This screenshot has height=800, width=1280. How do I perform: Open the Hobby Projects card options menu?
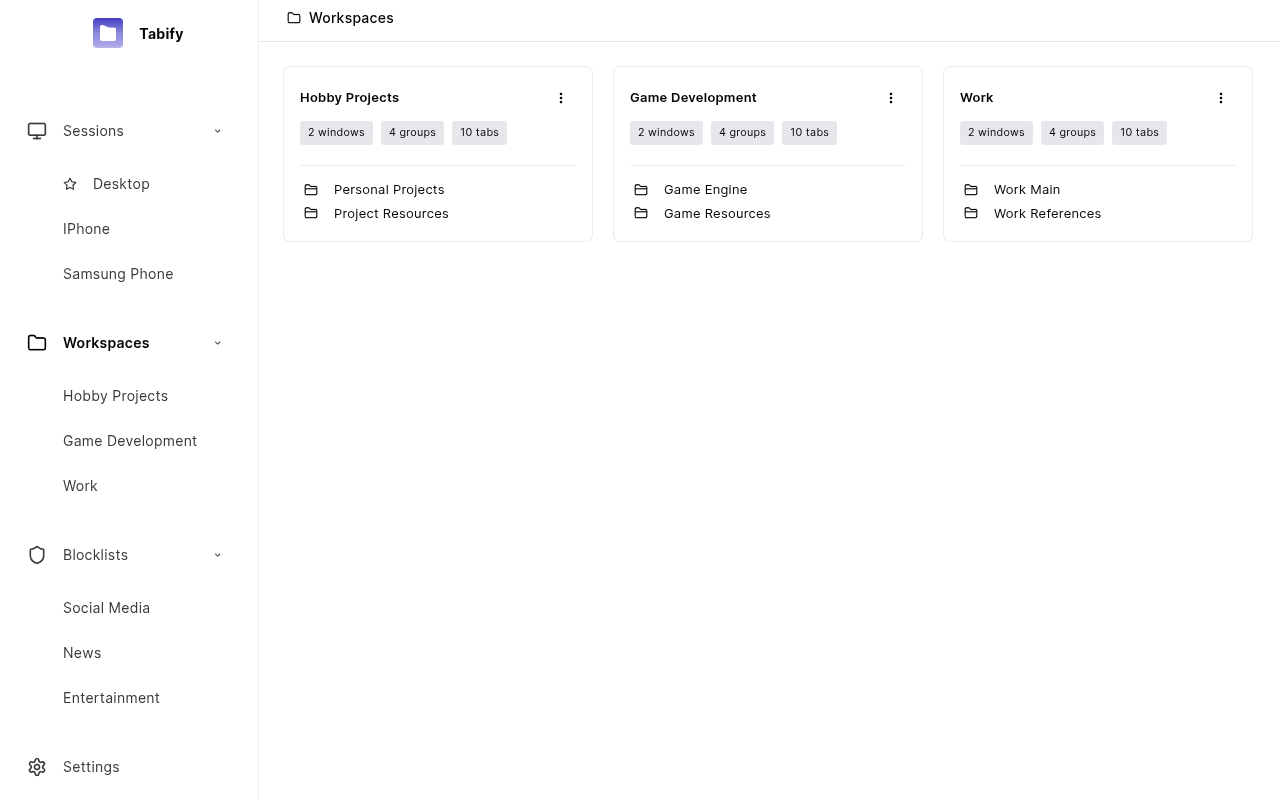coord(561,98)
